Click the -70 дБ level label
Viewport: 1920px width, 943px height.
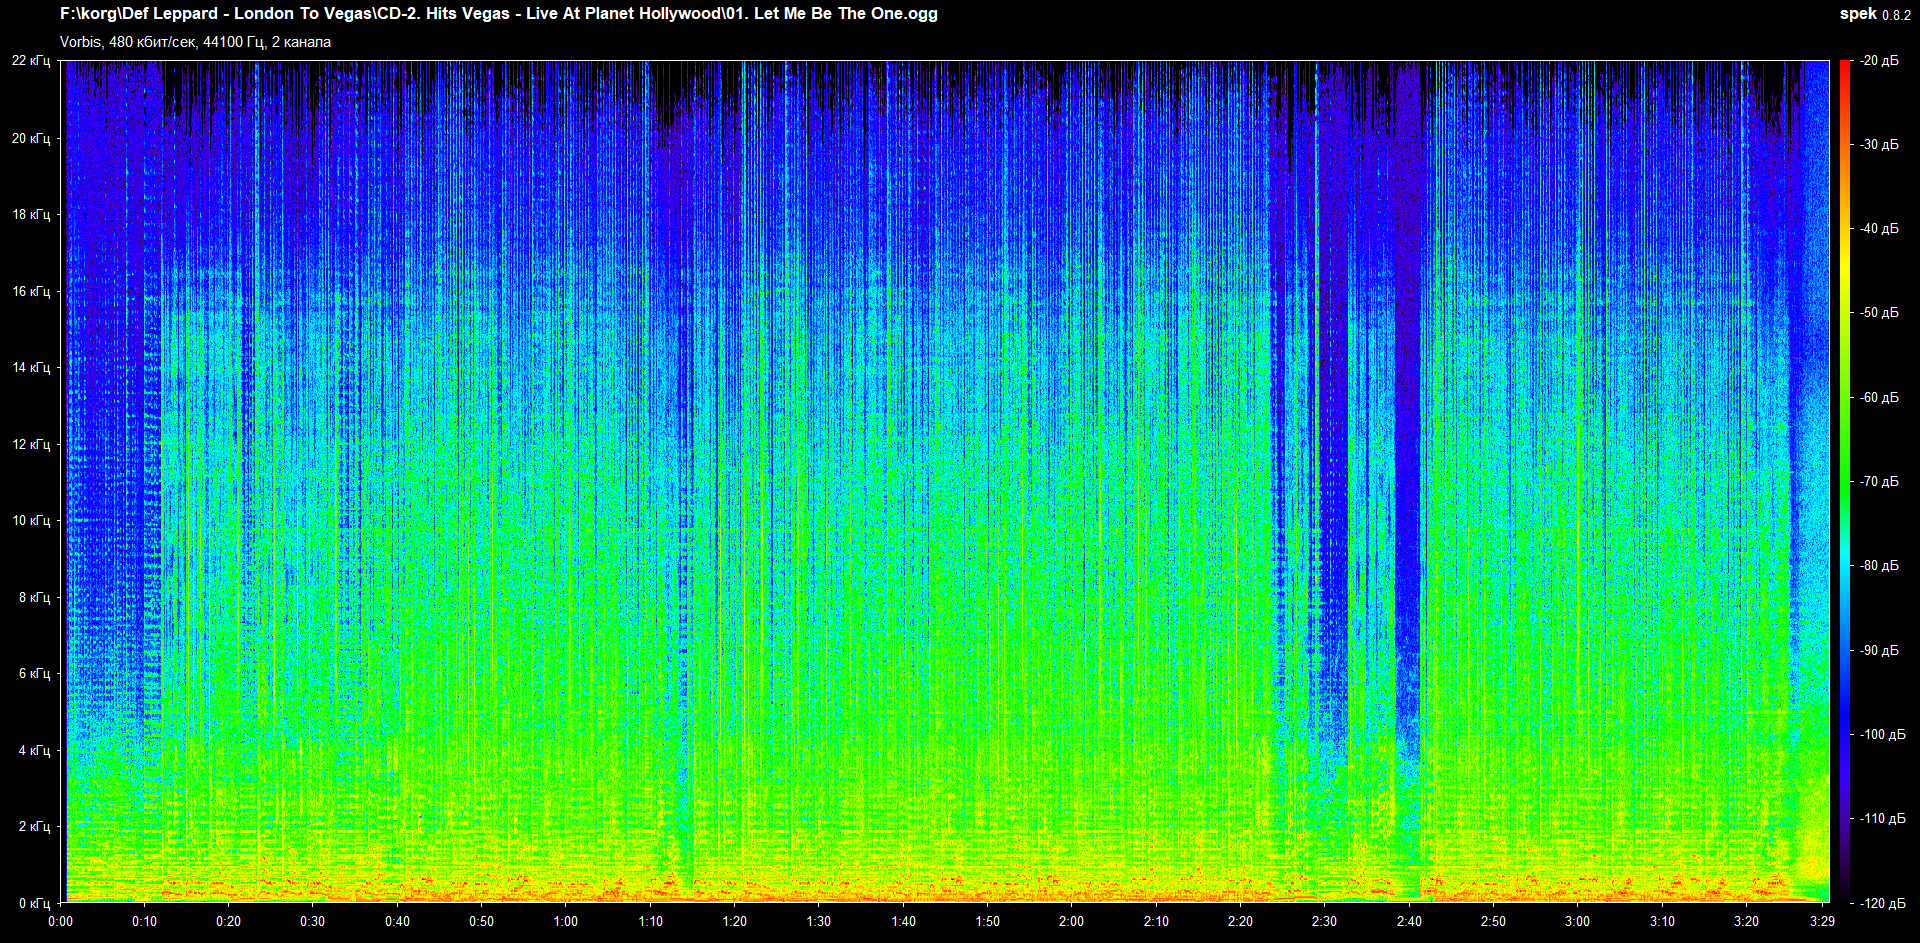pyautogui.click(x=1879, y=481)
